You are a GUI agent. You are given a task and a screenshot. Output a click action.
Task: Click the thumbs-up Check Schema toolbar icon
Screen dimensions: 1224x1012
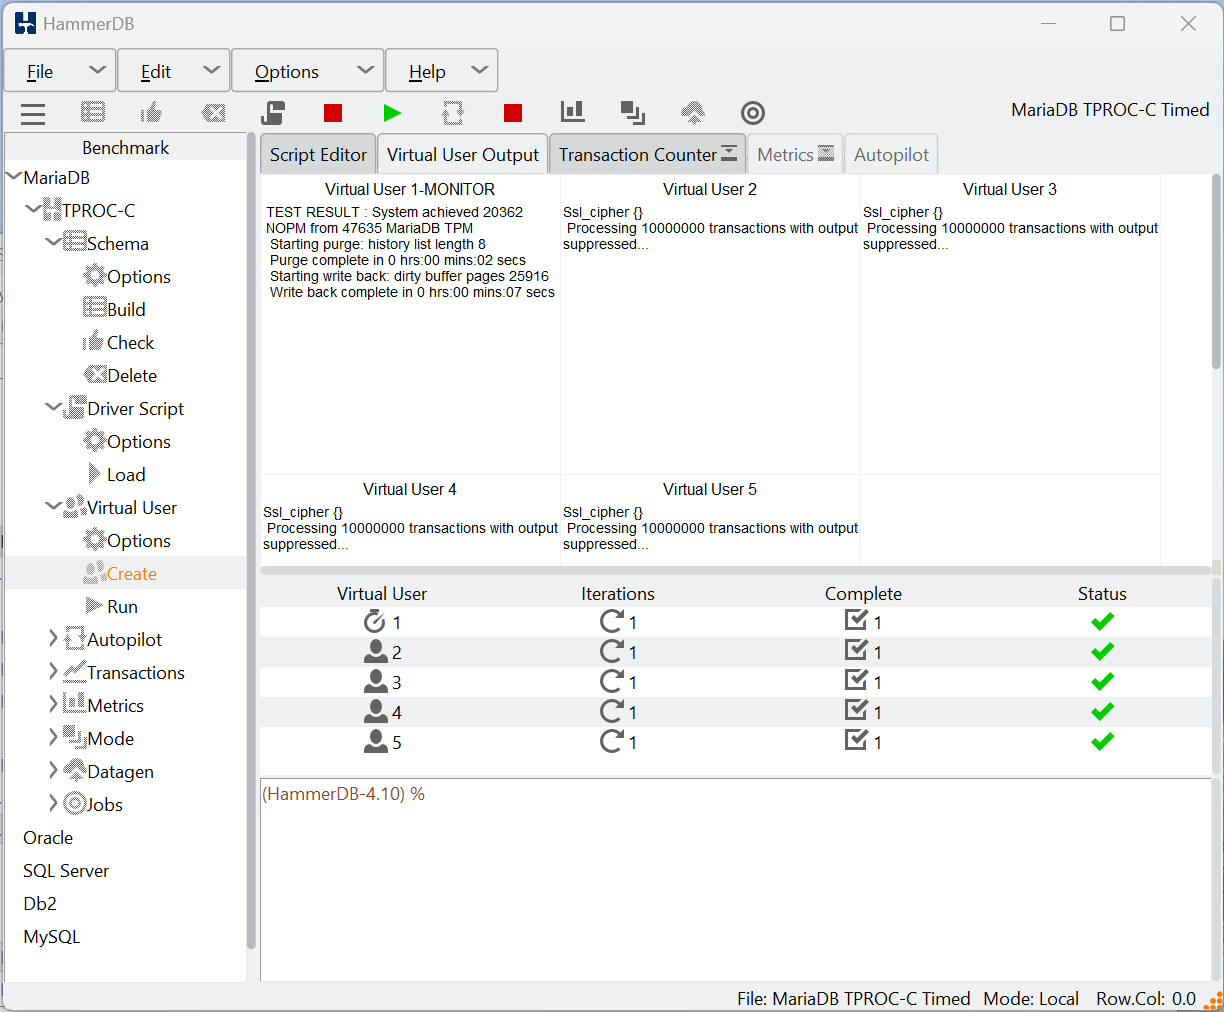point(152,112)
